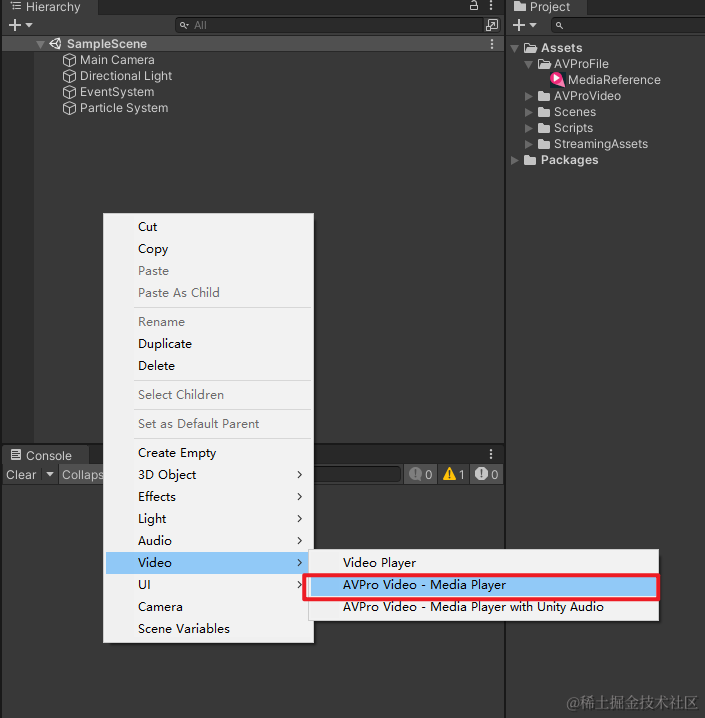705x718 pixels.
Task: Click the Console Collapse toggle button
Action: tap(81, 475)
